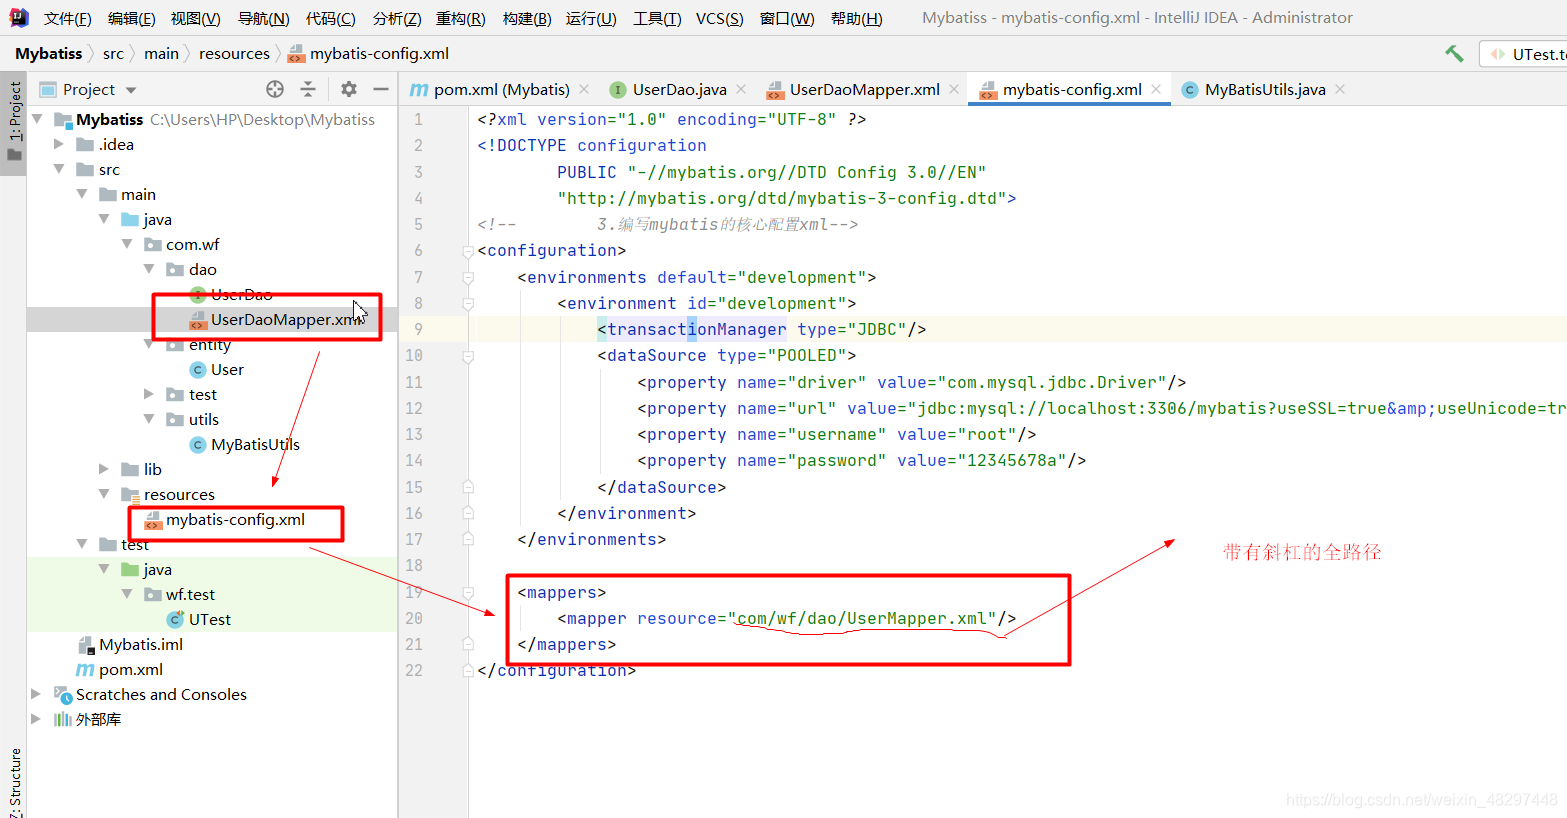1567x818 pixels.
Task: Click the locate-in-project target icon
Action: point(275,89)
